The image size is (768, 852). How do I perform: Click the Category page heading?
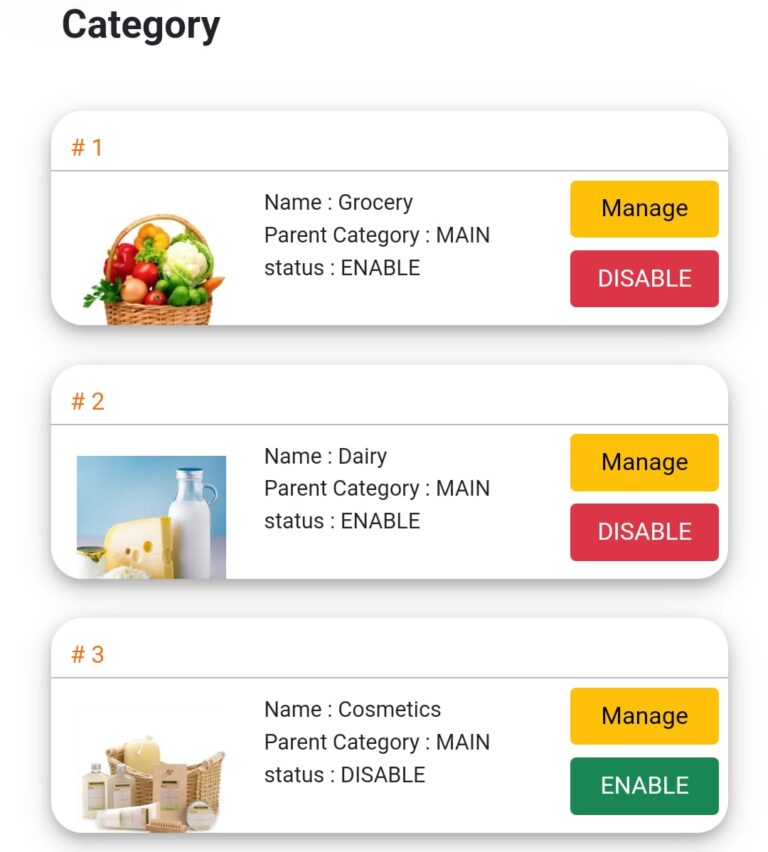coord(141,26)
